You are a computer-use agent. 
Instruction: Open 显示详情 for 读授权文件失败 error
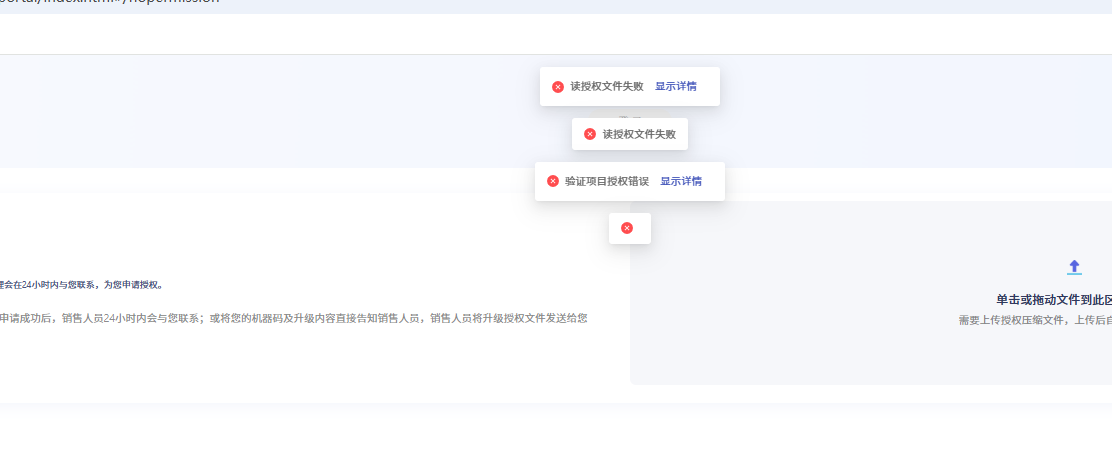click(676, 87)
